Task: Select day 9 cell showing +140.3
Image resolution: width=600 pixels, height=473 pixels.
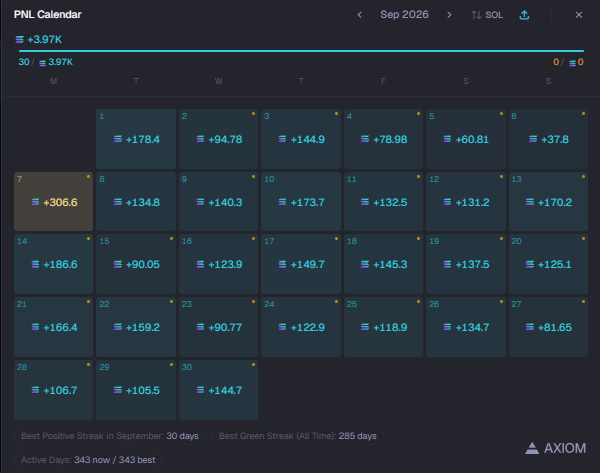Action: [218, 202]
